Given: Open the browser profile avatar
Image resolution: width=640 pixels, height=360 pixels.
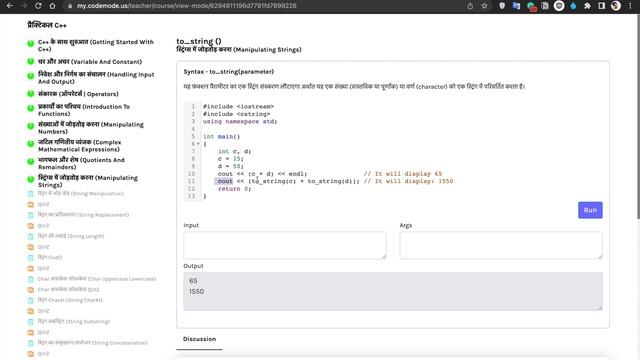Looking at the screenshot, I should [x=616, y=6].
